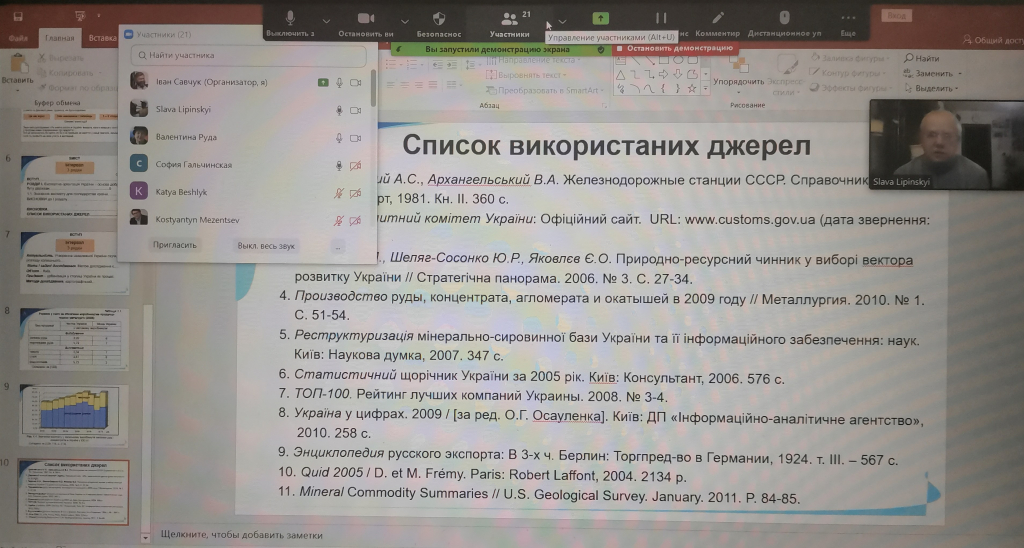Viewport: 1024px width, 548px height.
Task: Toggle camera for Іван Савчук
Action: pos(356,82)
